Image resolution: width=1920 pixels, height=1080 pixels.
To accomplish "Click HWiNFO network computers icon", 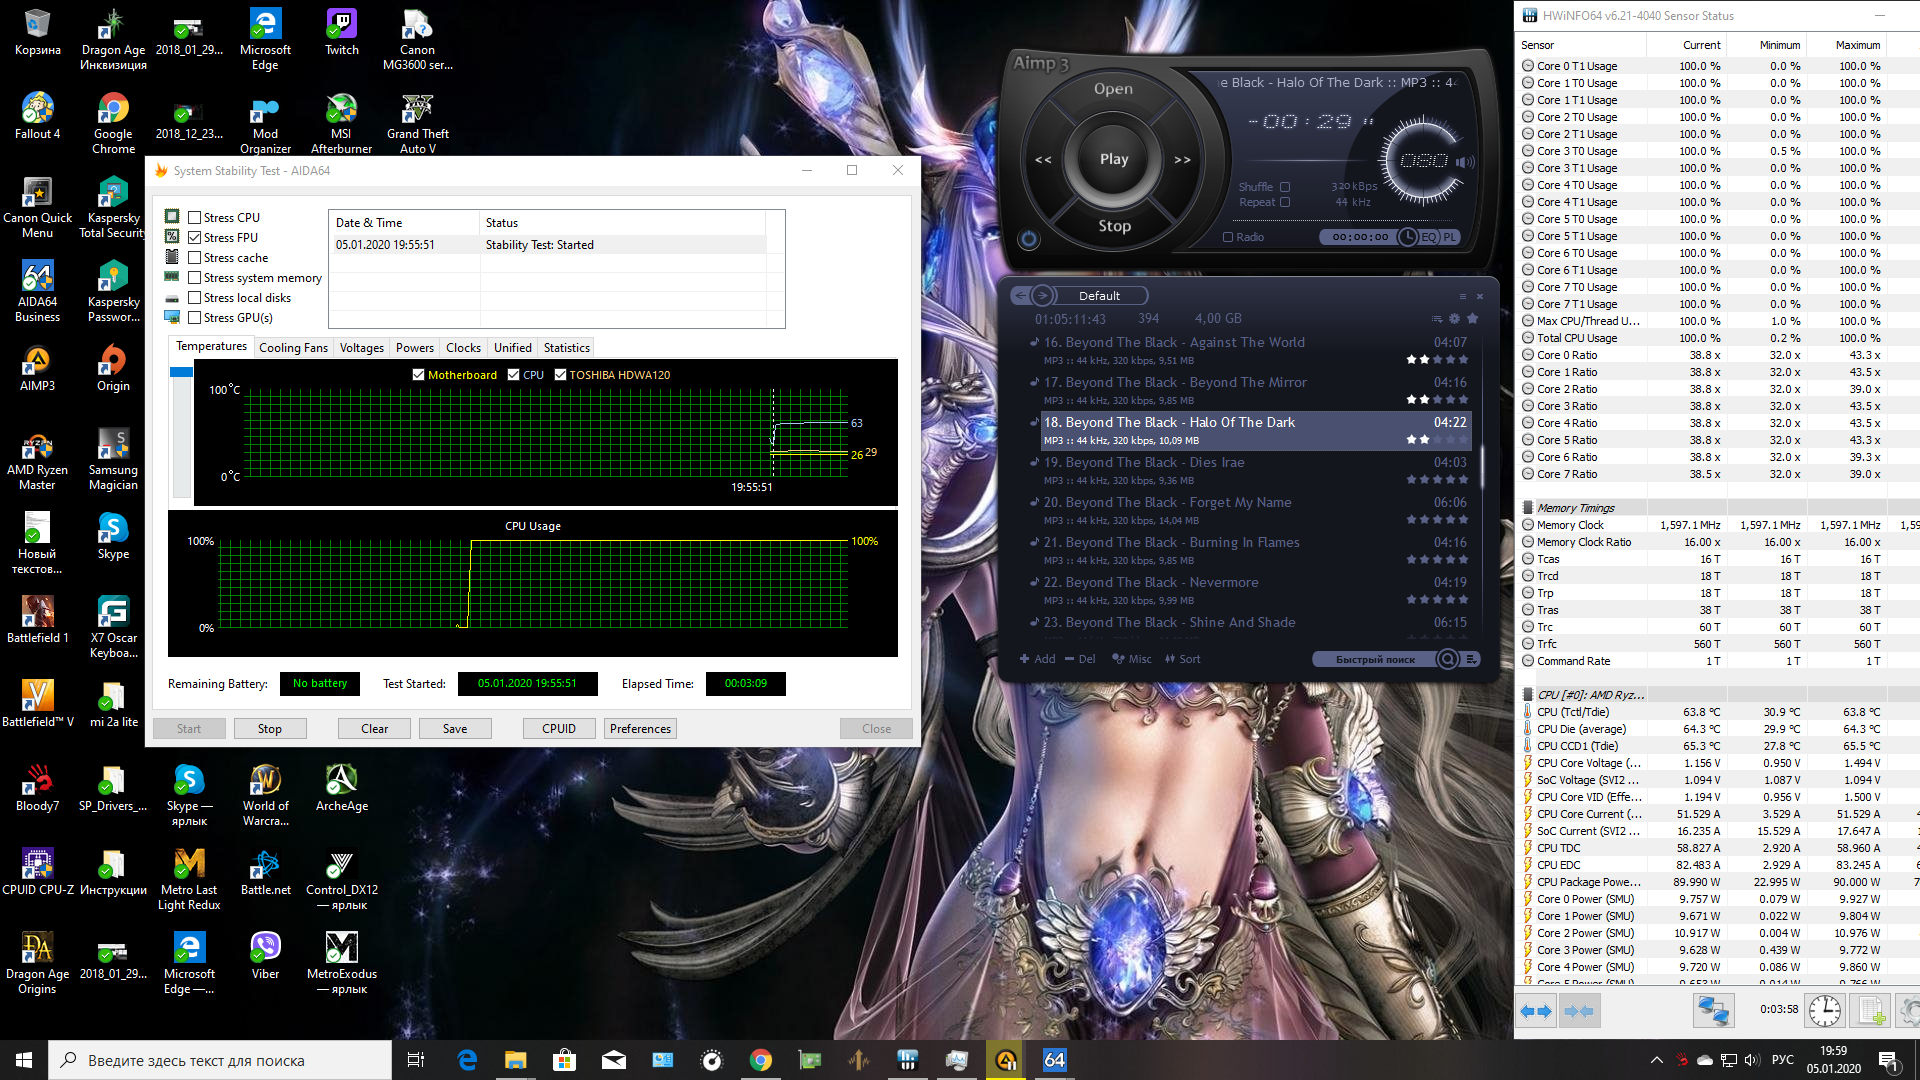I will pyautogui.click(x=1712, y=1011).
